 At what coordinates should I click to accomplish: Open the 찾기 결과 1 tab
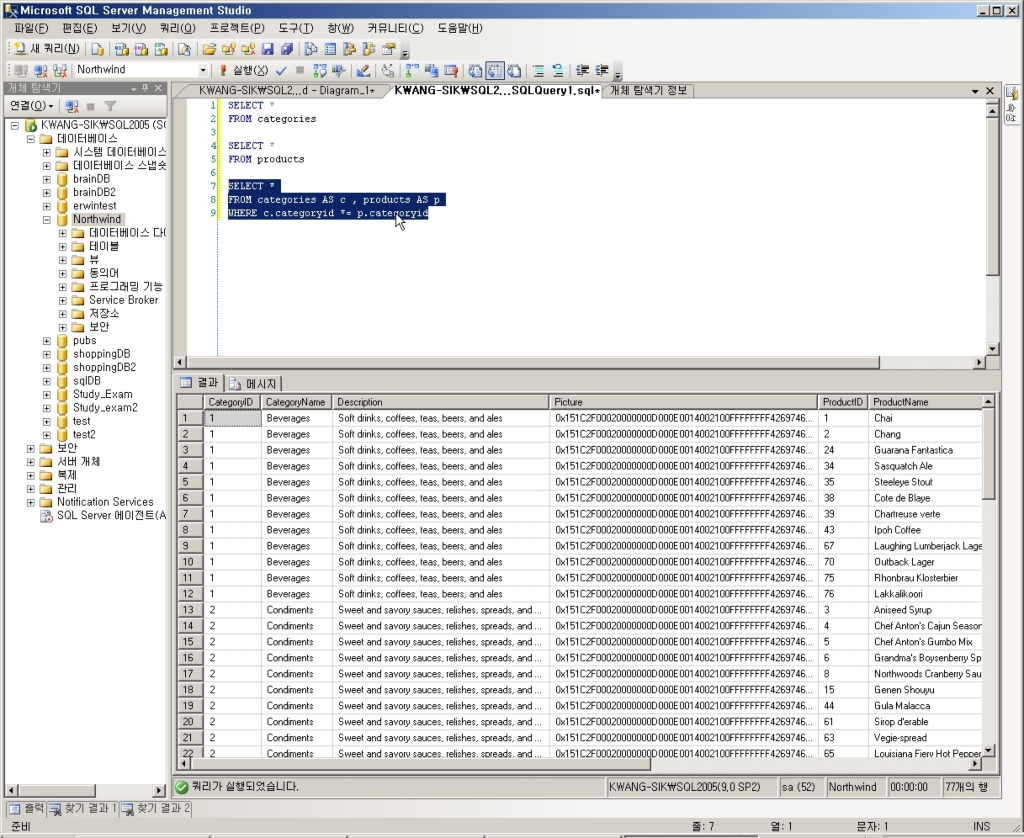(x=82, y=809)
